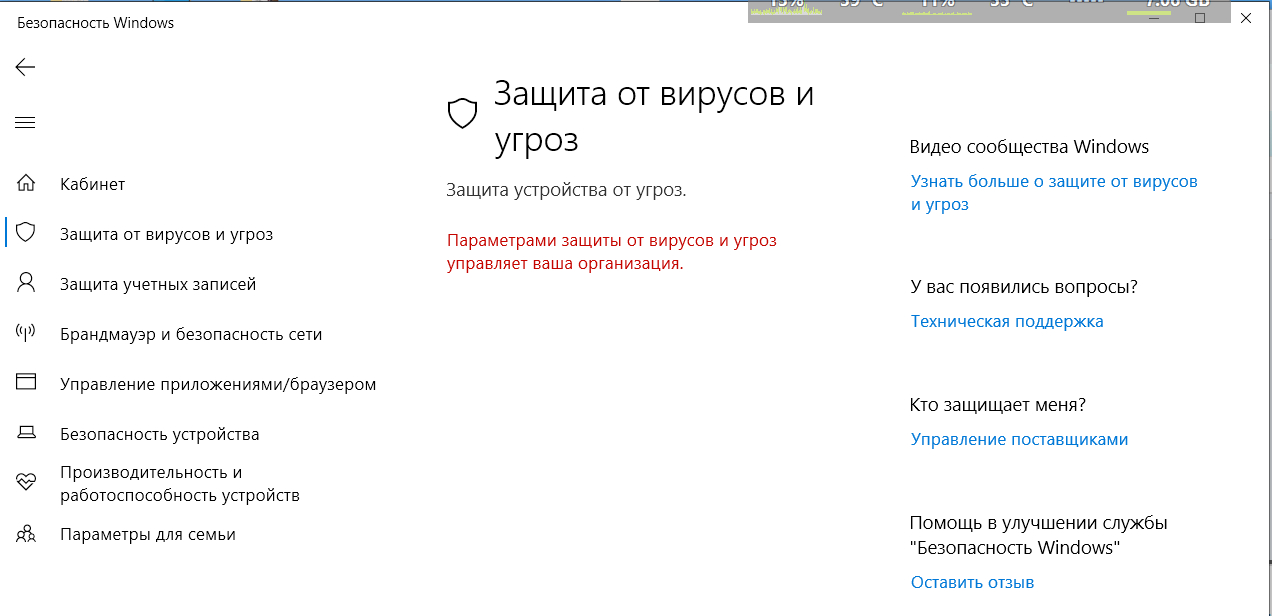Open the Кабинет section
This screenshot has height=616, width=1272.
(x=92, y=184)
